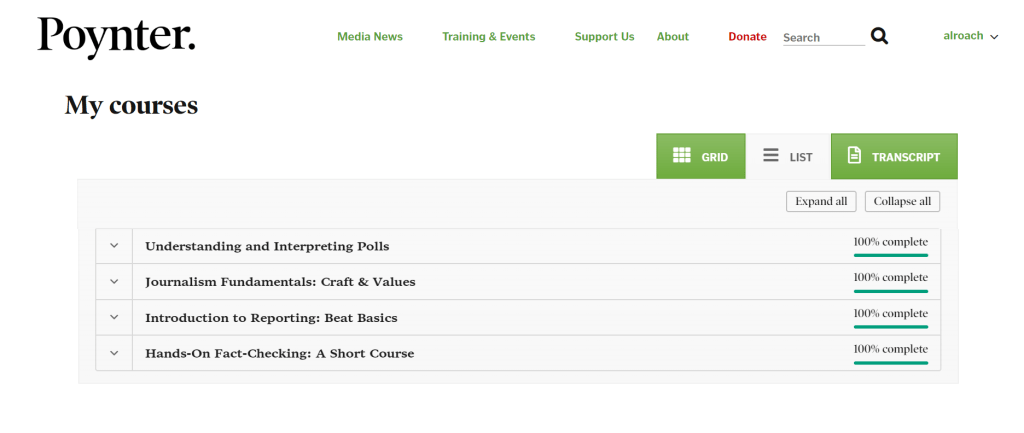
Task: Click progress bar for Understanding and Interpreting Polls
Action: pyautogui.click(x=890, y=255)
